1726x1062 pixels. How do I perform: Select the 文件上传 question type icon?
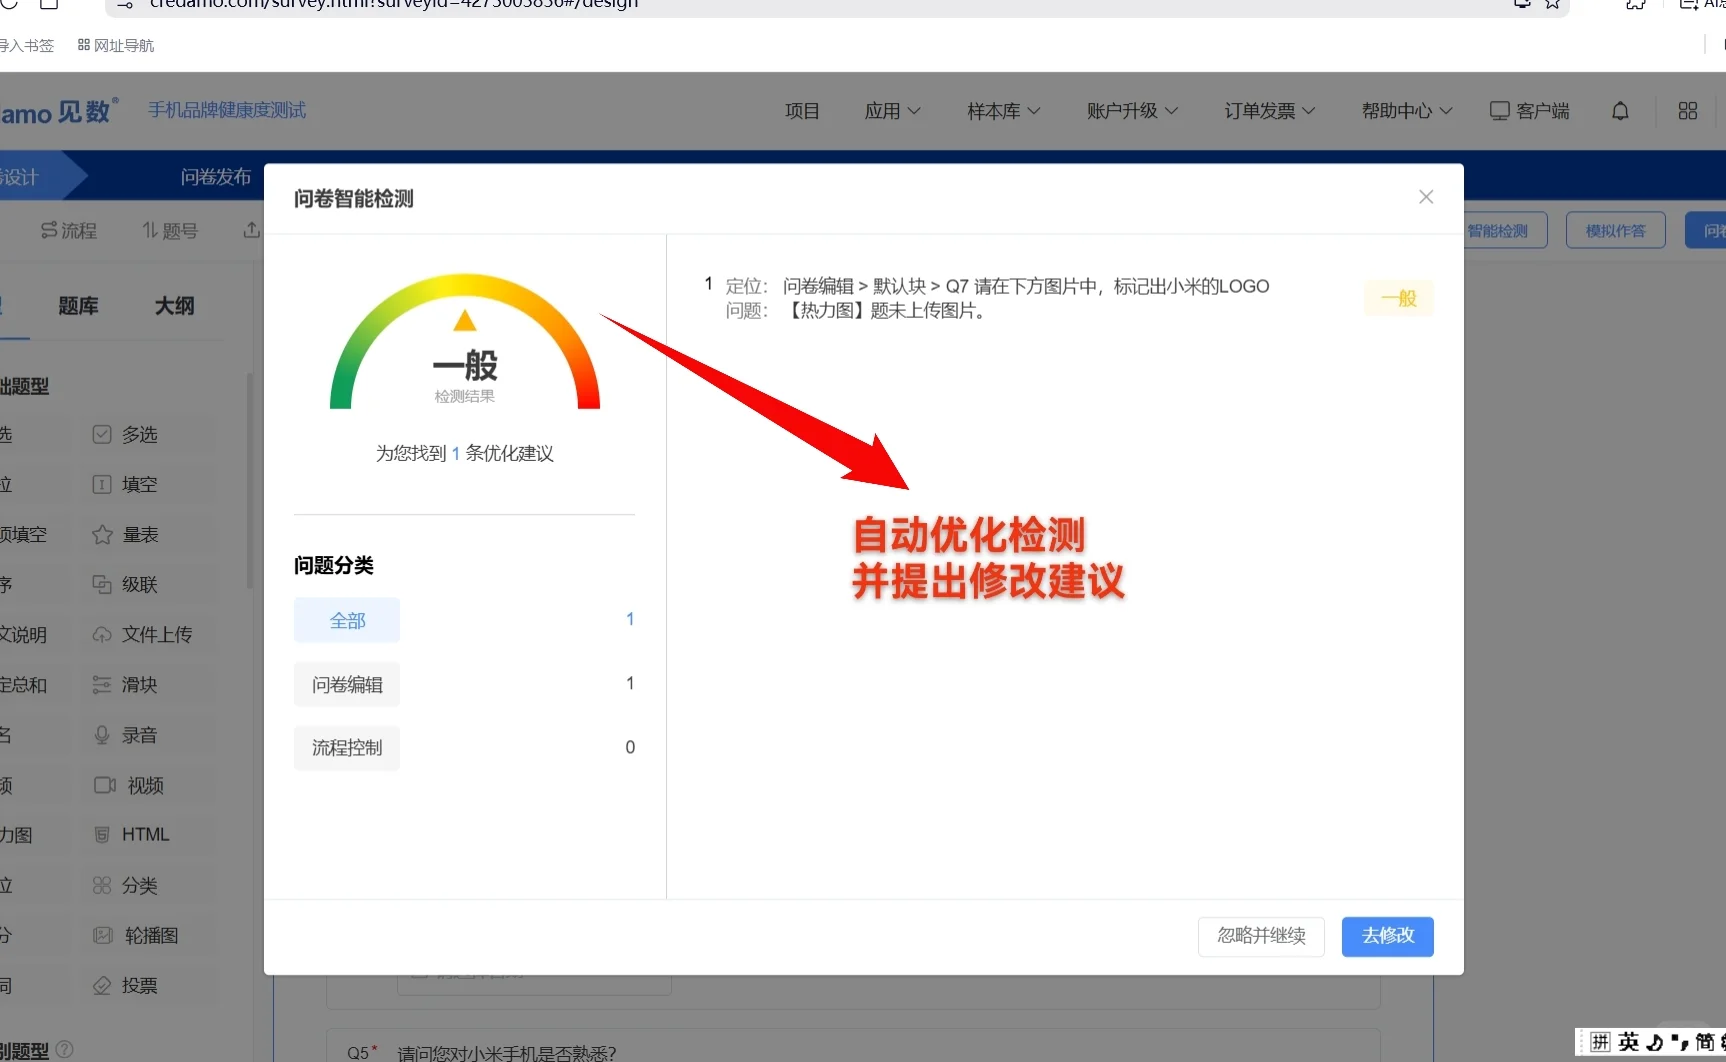145,634
